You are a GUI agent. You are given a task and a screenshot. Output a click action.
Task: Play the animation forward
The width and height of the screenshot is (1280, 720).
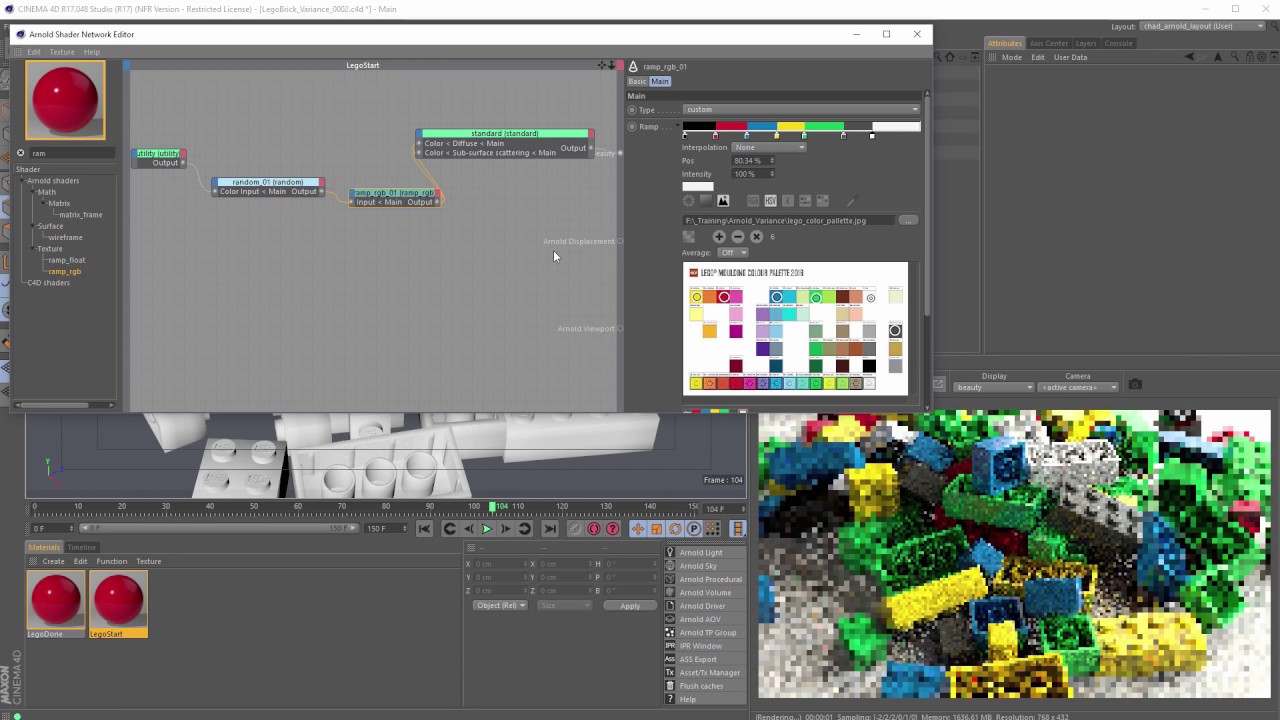[x=487, y=529]
